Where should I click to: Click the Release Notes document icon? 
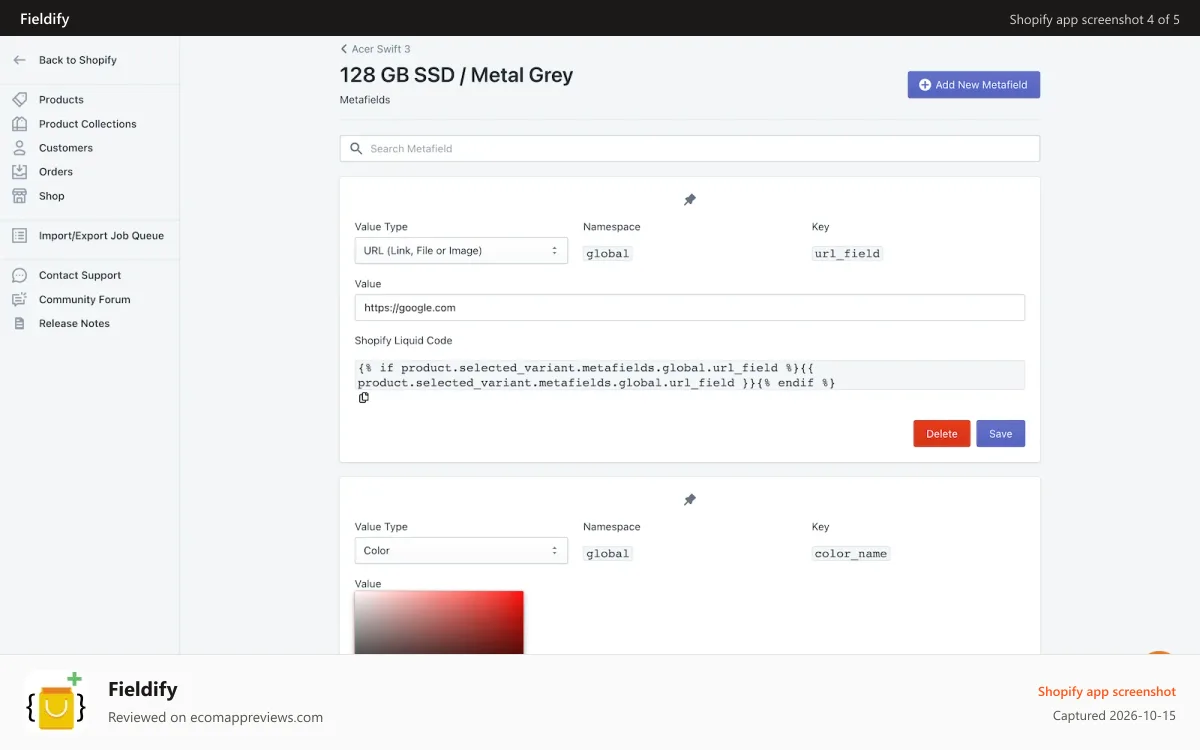(x=19, y=323)
